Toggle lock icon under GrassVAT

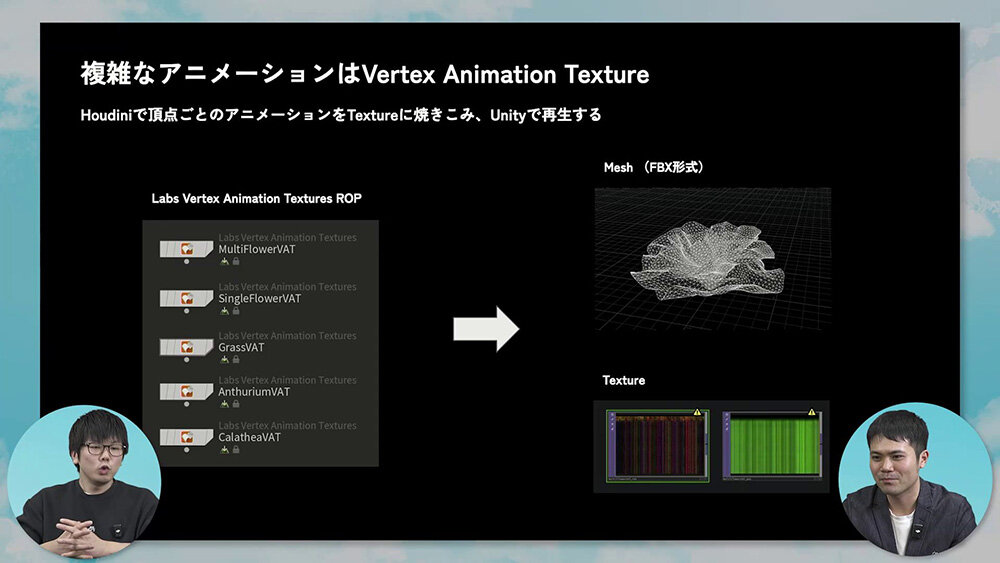[236, 360]
